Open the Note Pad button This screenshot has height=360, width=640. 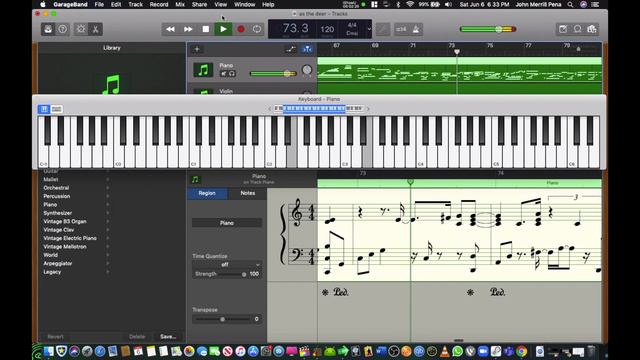[563, 29]
